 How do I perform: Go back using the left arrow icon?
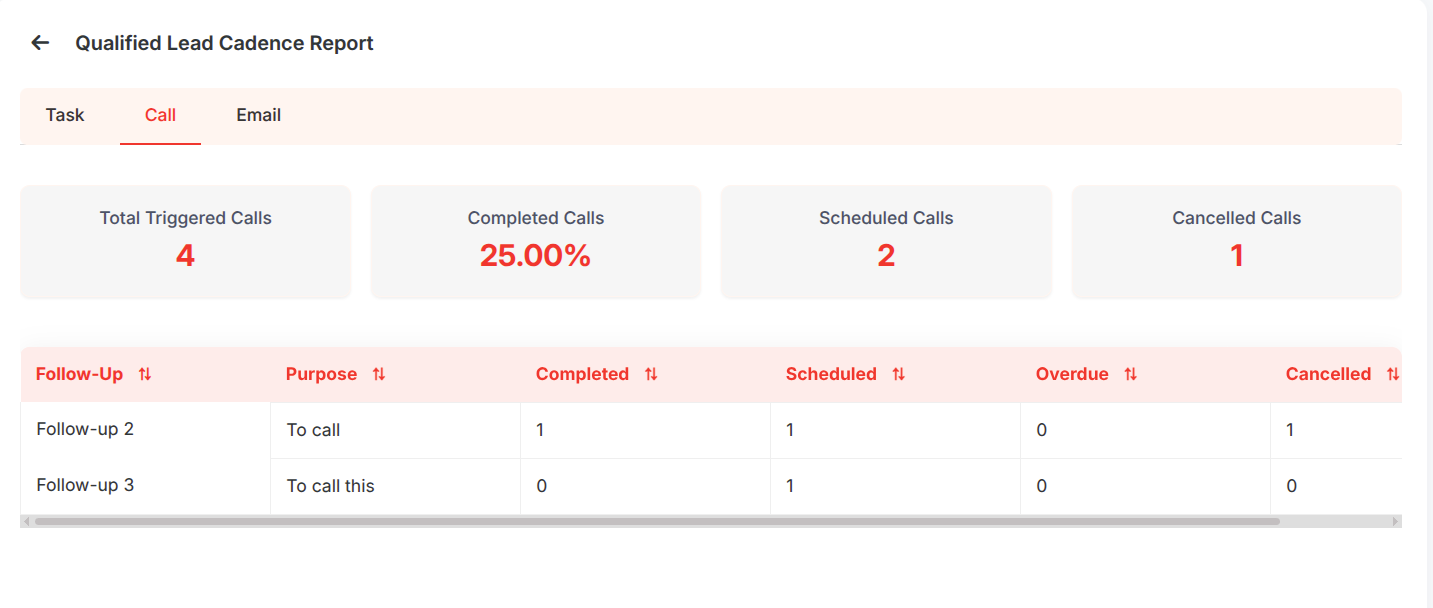click(x=40, y=43)
